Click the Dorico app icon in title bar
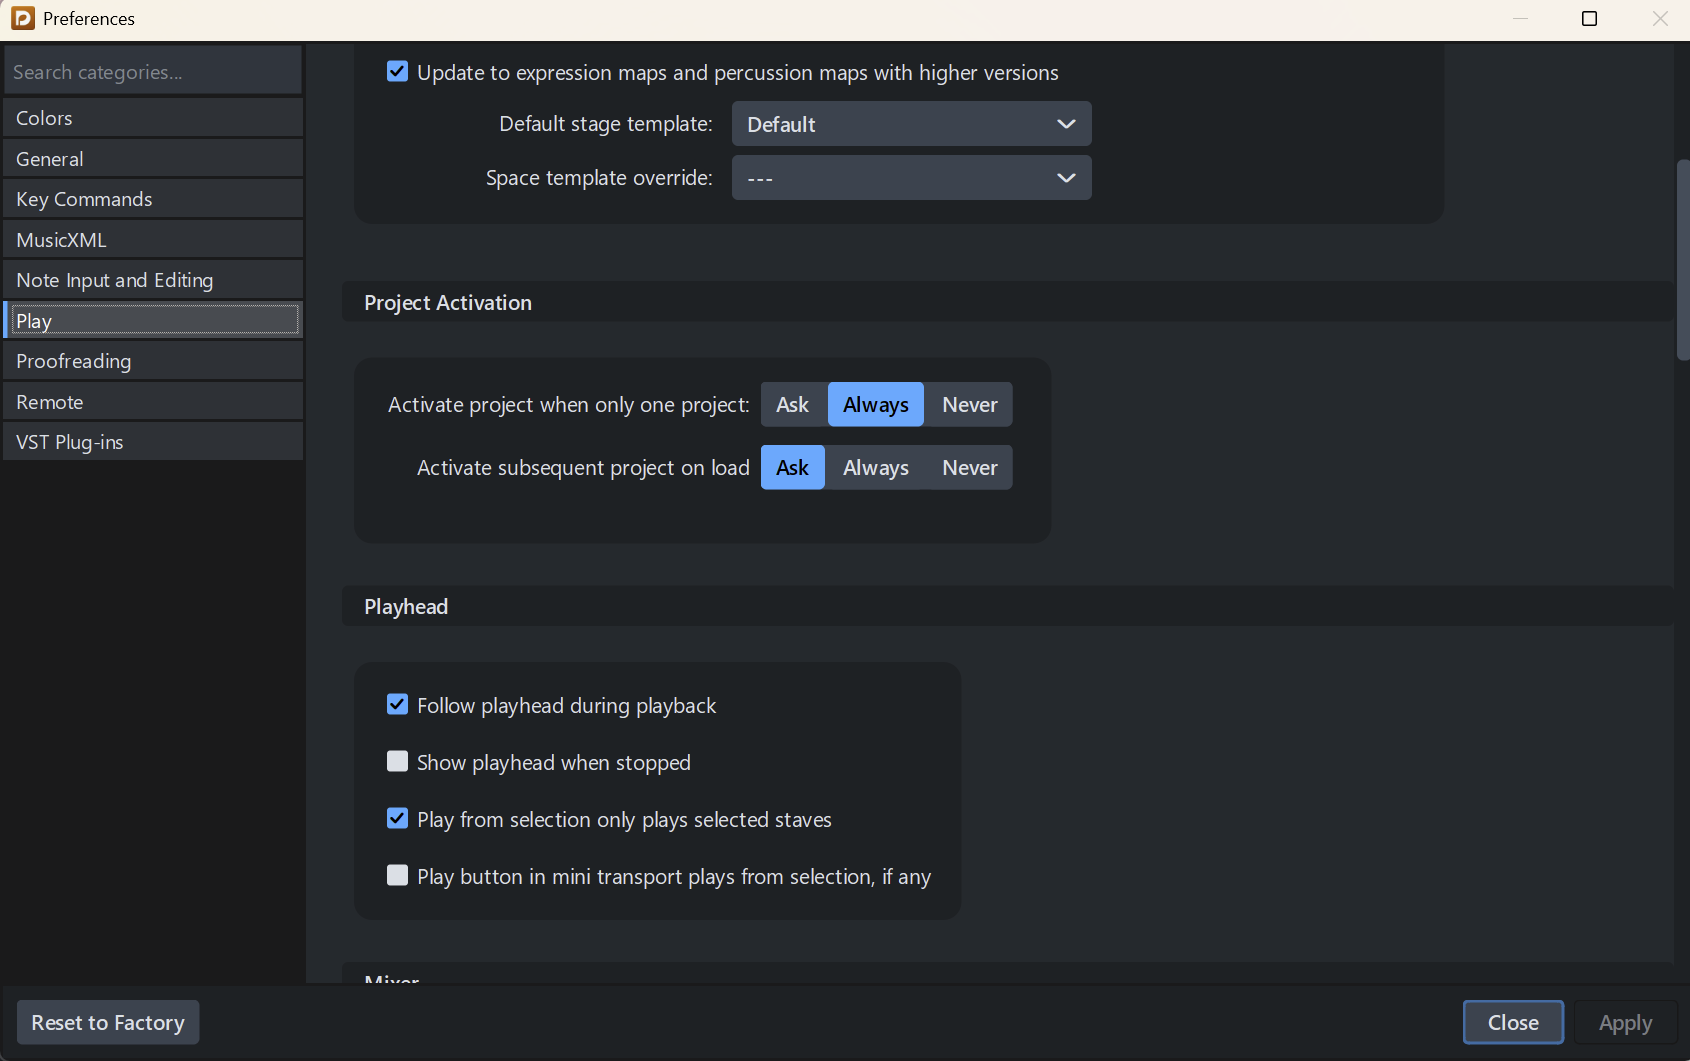This screenshot has width=1690, height=1061. [22, 18]
